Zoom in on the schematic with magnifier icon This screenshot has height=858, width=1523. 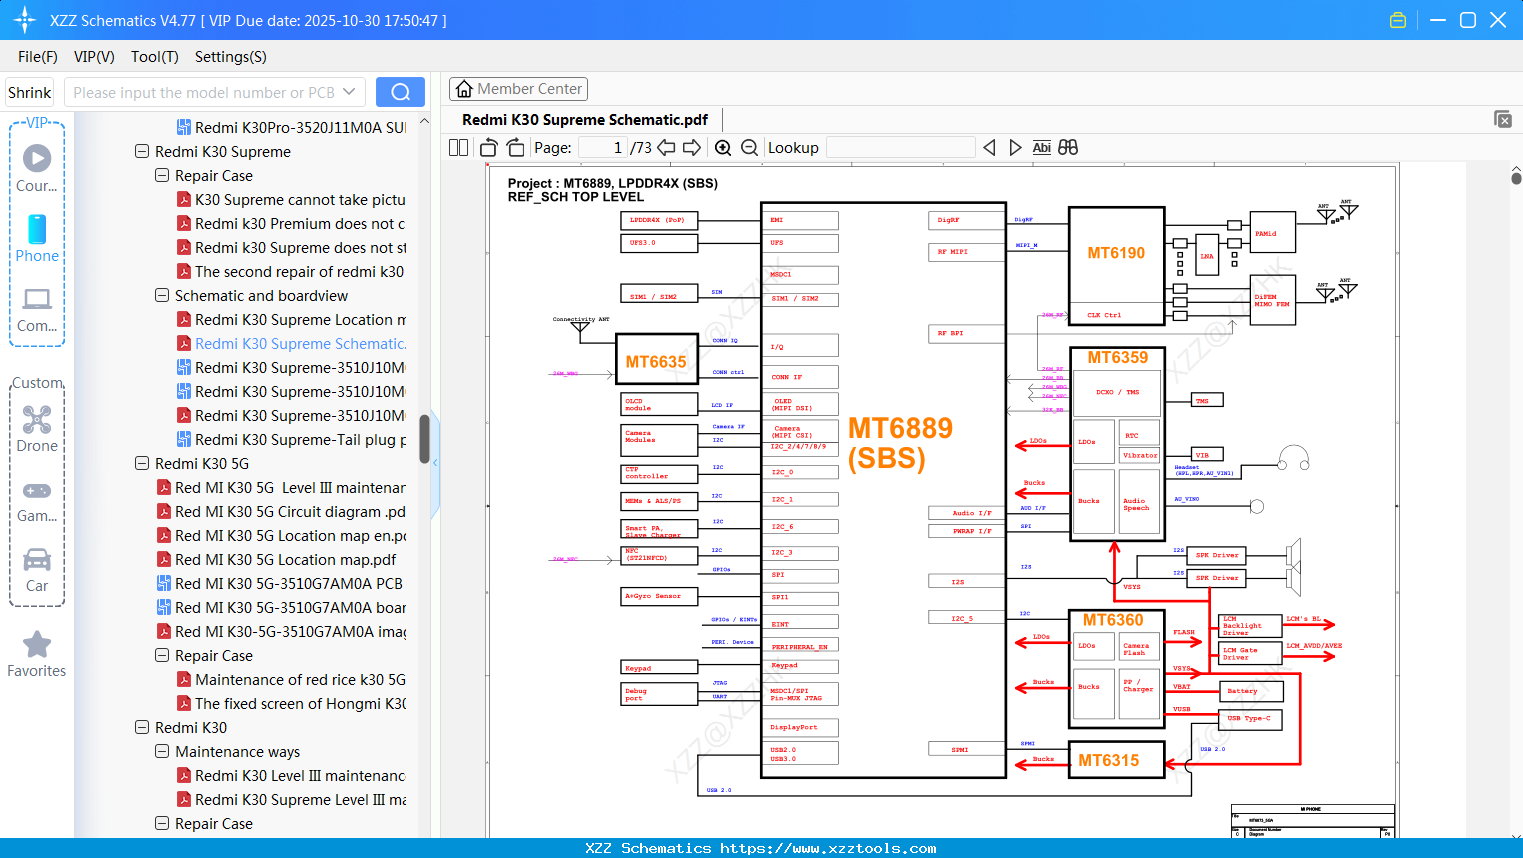click(722, 147)
